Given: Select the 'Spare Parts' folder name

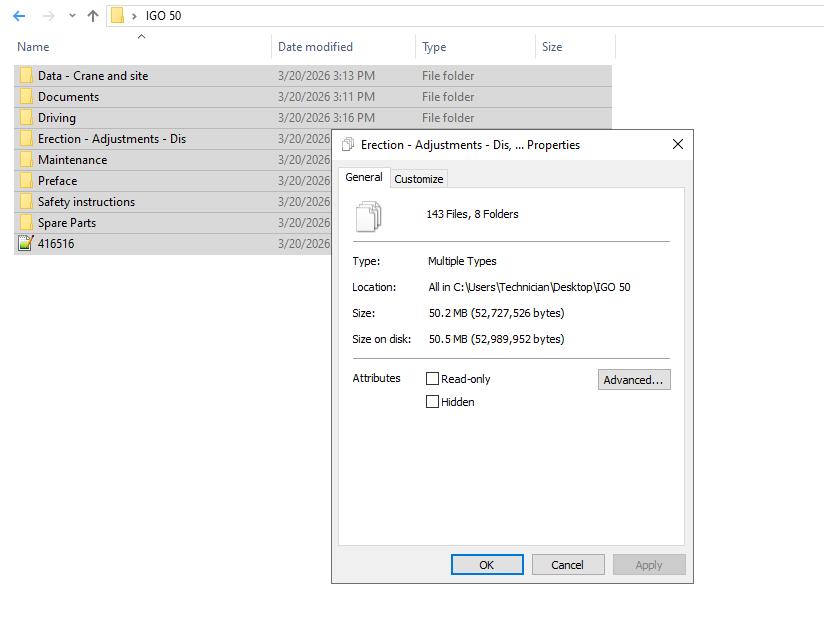Looking at the screenshot, I should (67, 223).
